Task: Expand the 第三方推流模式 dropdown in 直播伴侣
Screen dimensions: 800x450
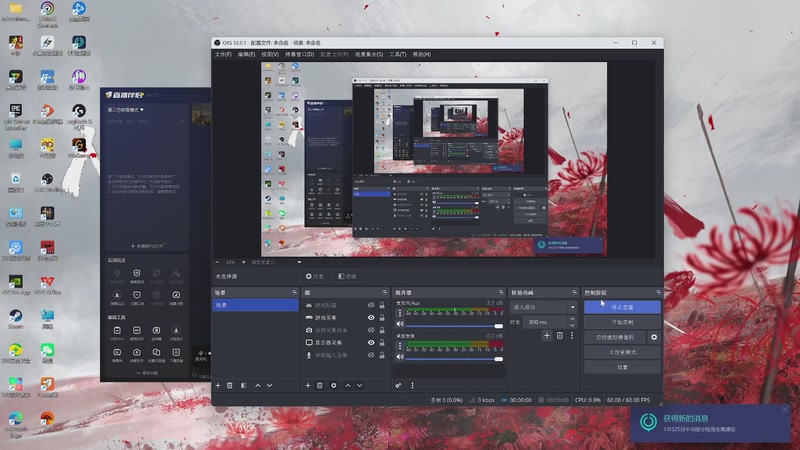Action: [126, 110]
